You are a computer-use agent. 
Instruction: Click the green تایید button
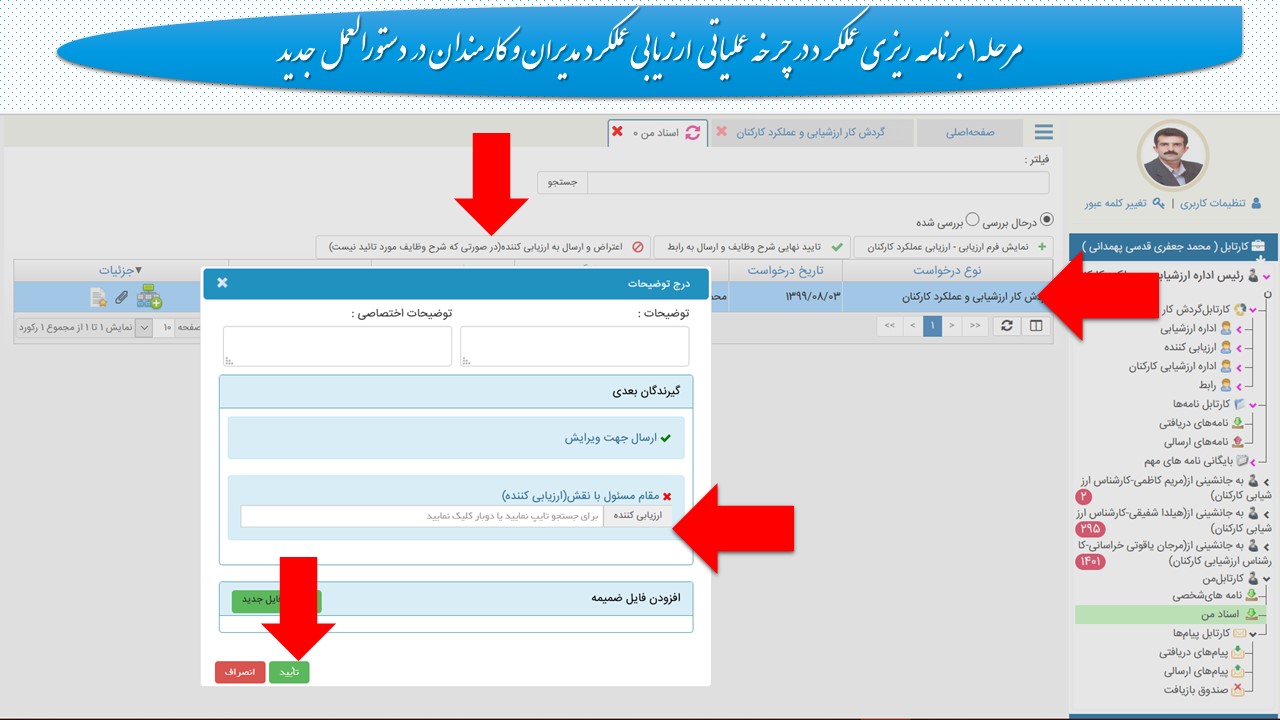(289, 672)
